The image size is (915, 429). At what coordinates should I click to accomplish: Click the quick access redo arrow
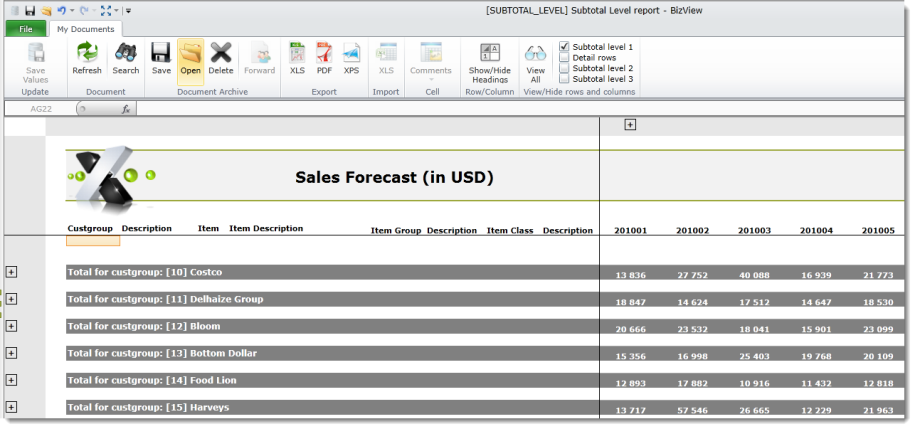[x=84, y=10]
